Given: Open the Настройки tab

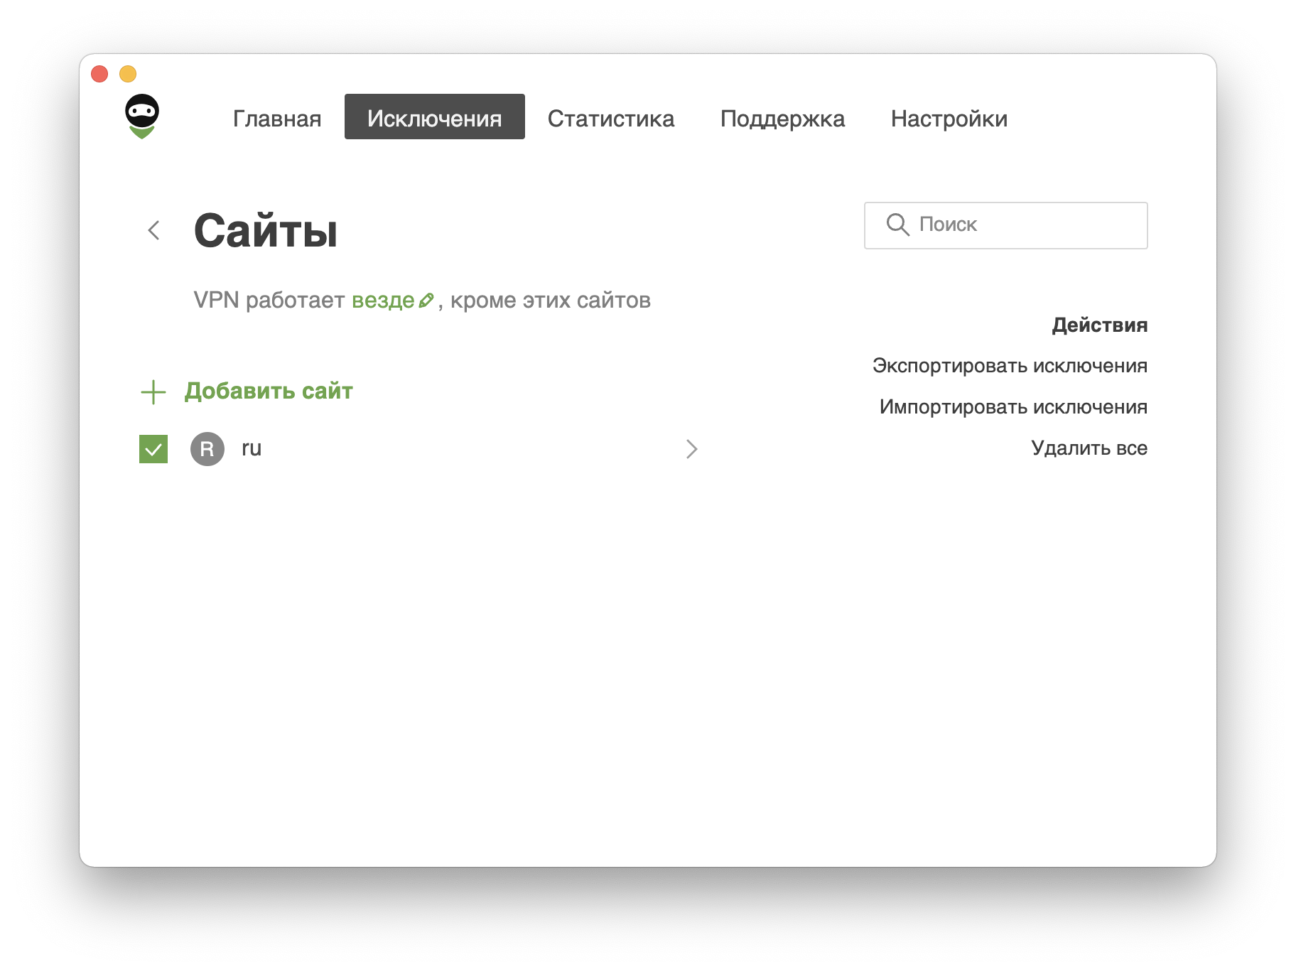Looking at the screenshot, I should point(948,118).
